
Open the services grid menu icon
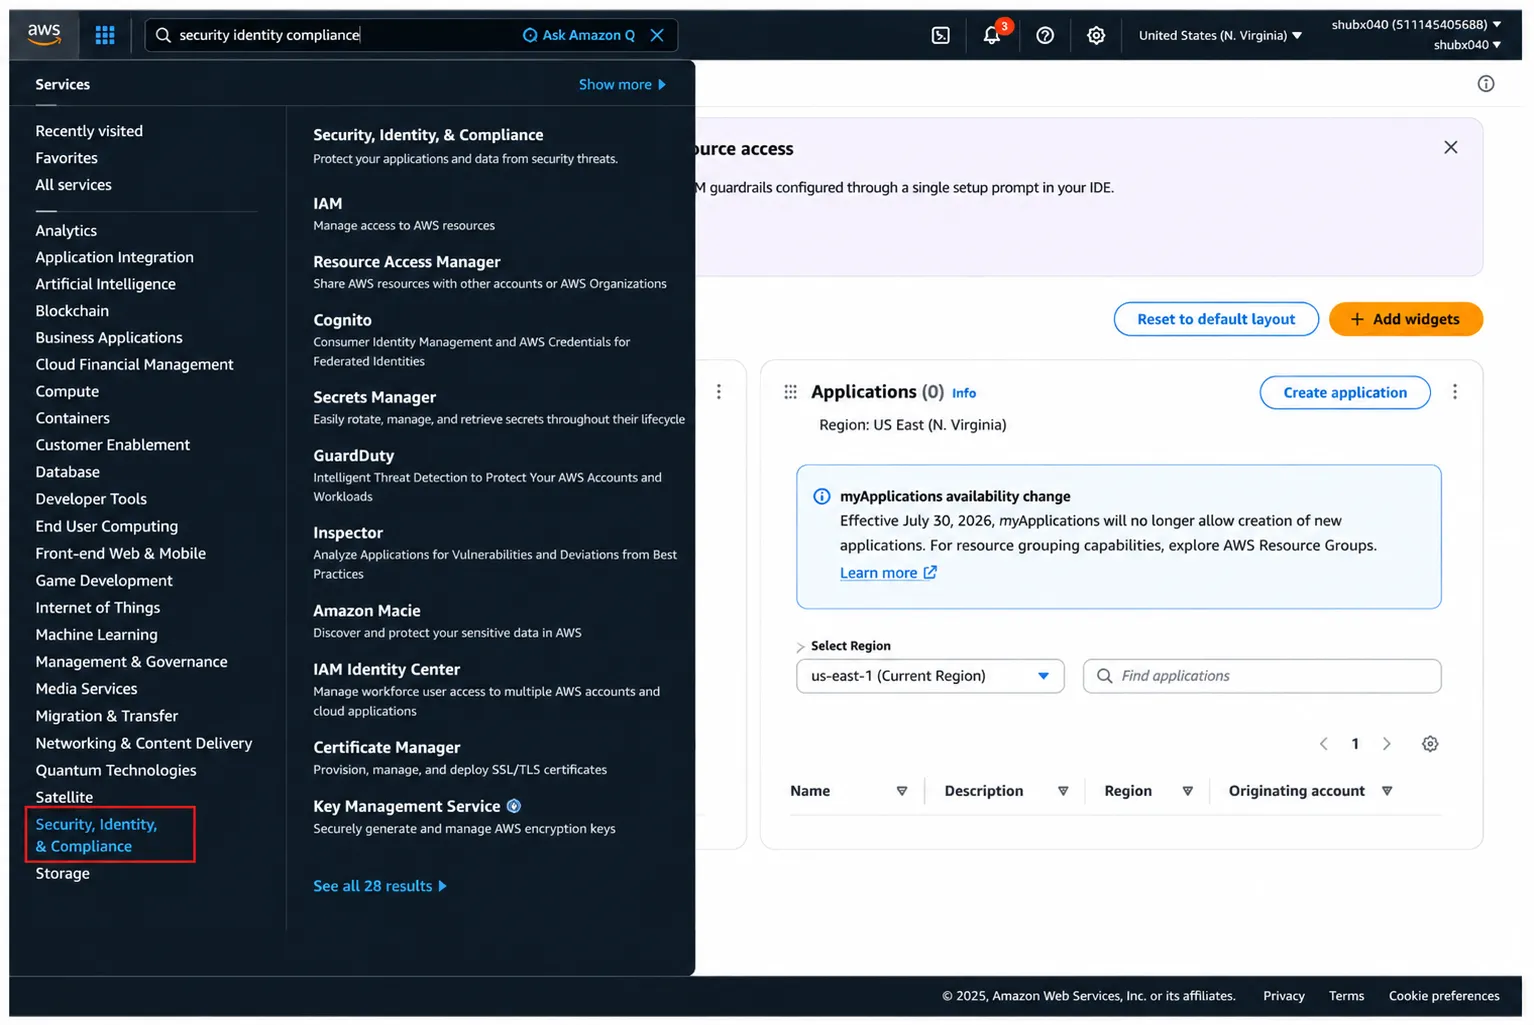105,35
